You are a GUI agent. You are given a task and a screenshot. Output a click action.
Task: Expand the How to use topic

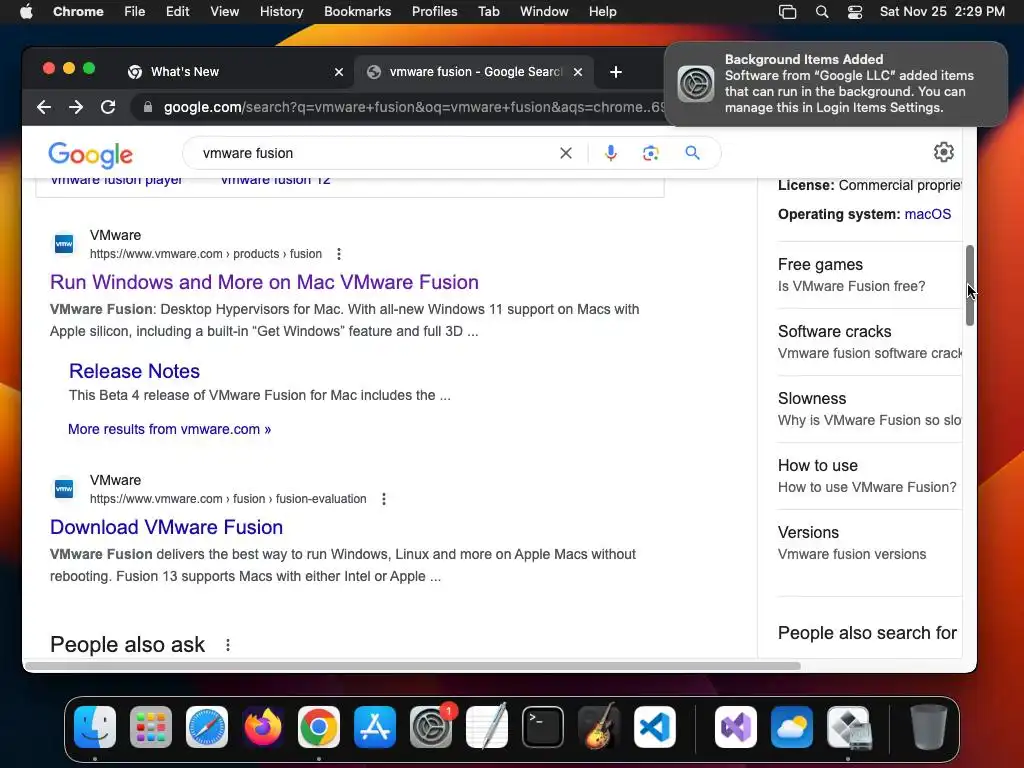coord(869,476)
